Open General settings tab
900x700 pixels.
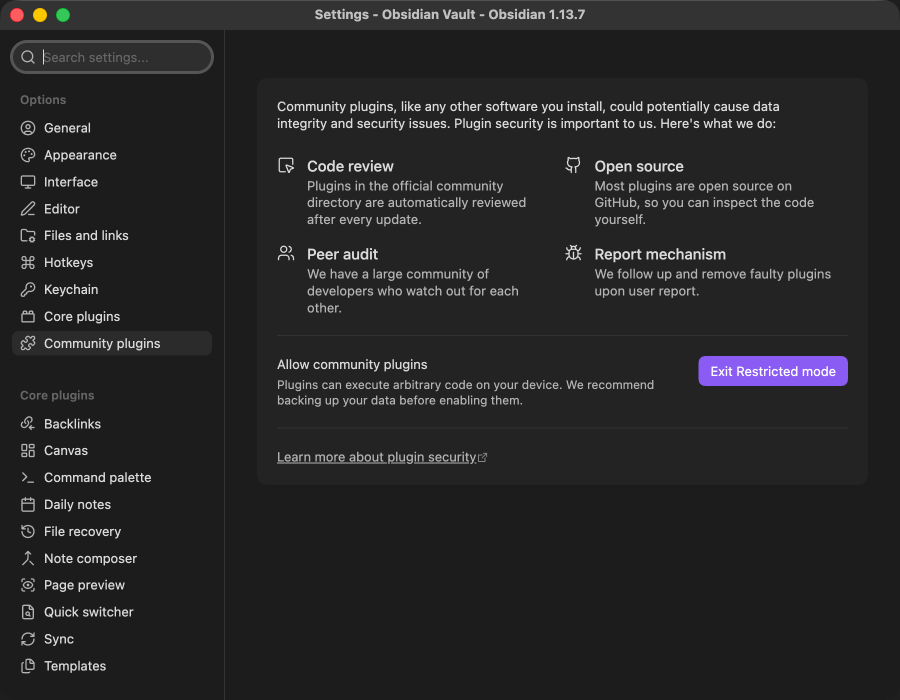pyautogui.click(x=112, y=128)
